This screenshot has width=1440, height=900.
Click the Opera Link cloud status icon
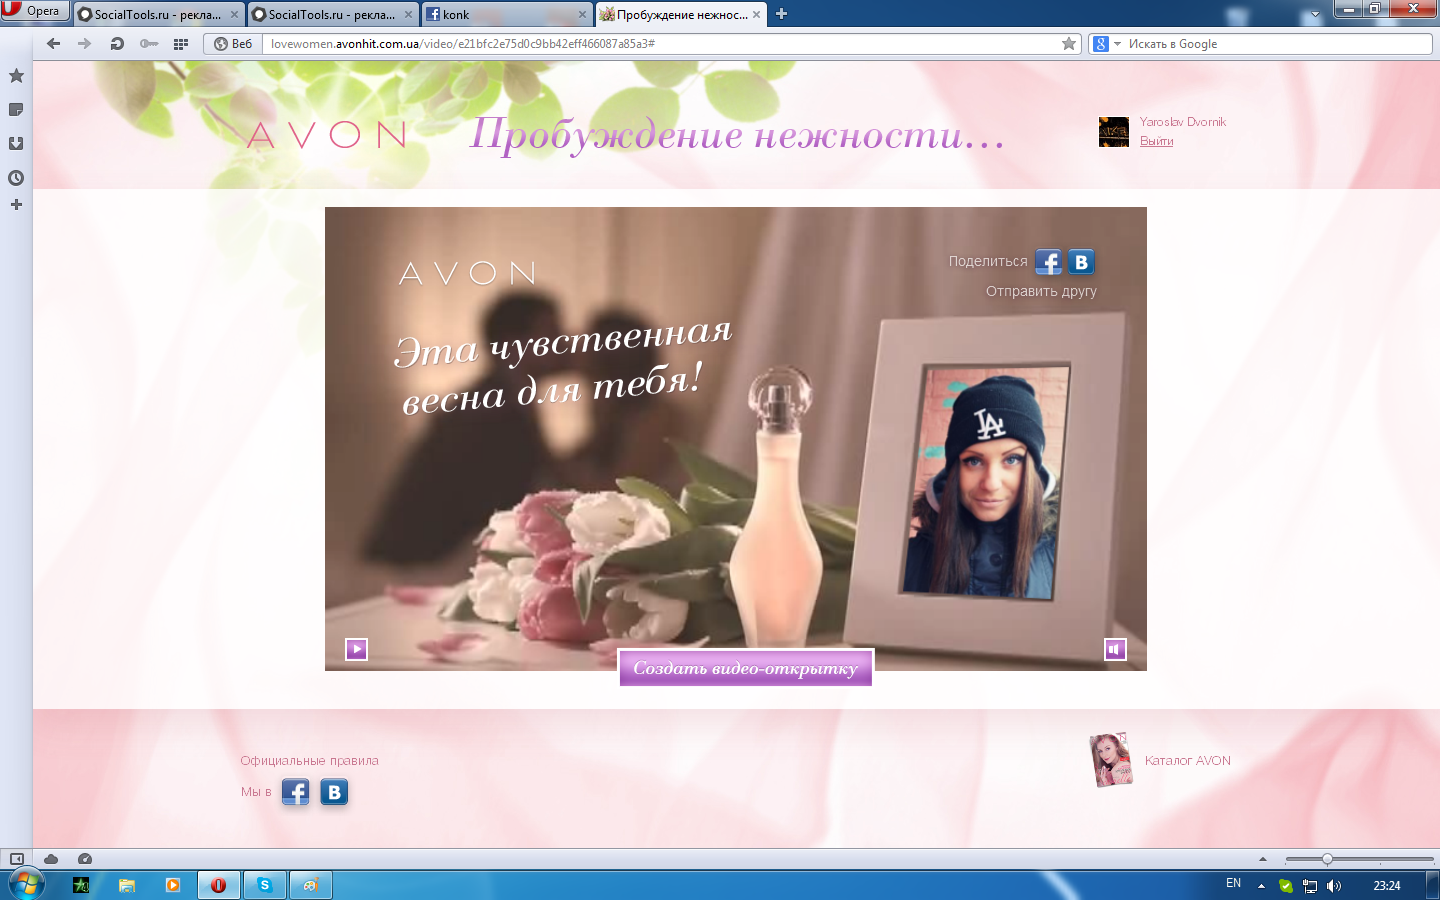tap(51, 859)
